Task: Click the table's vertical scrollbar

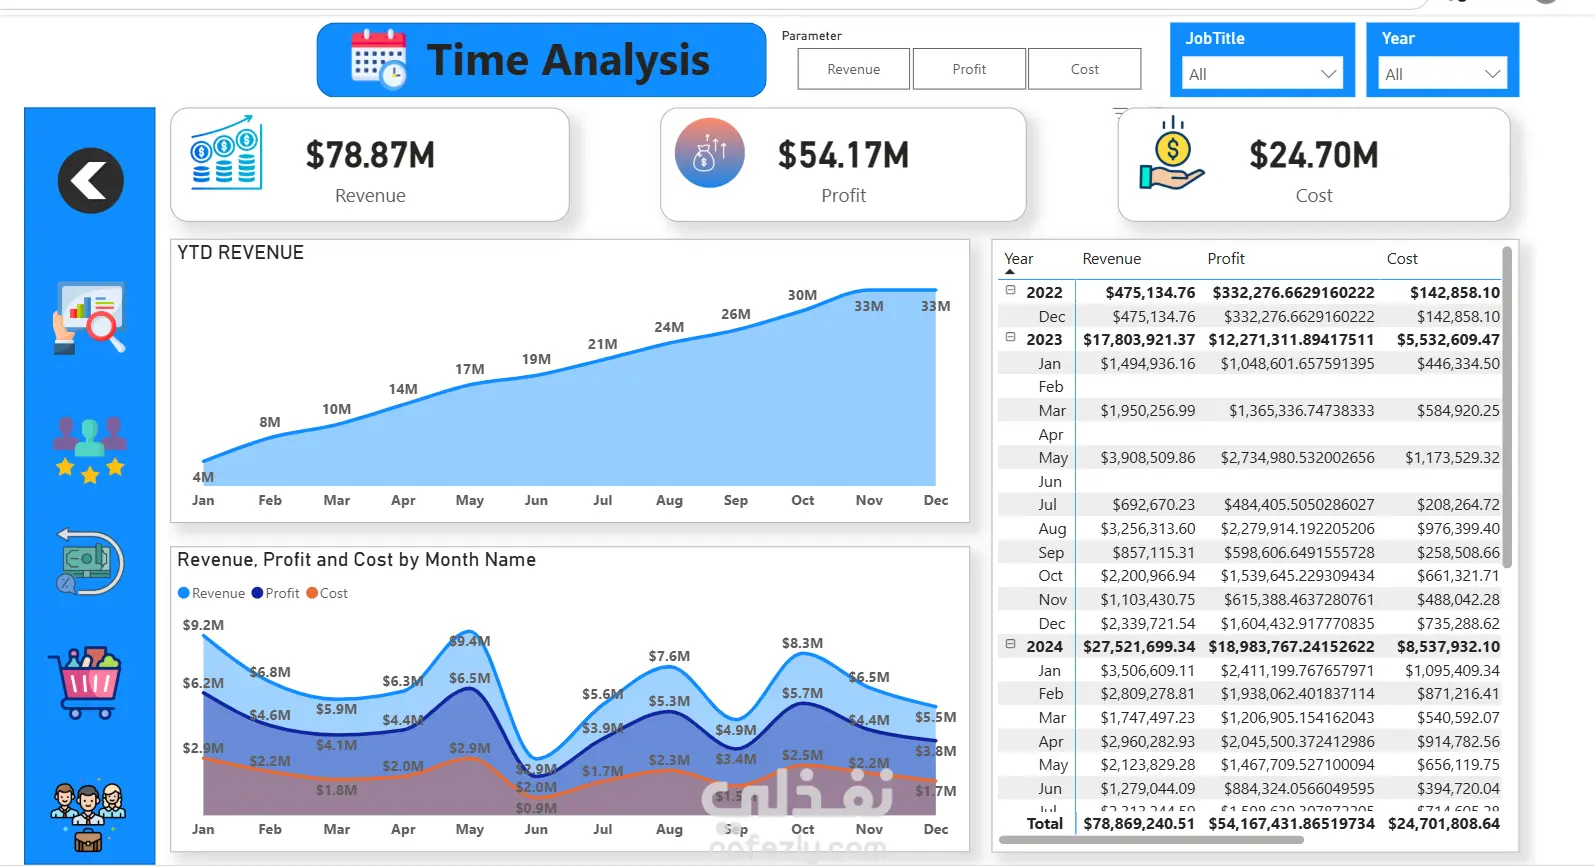Action: tap(1507, 406)
